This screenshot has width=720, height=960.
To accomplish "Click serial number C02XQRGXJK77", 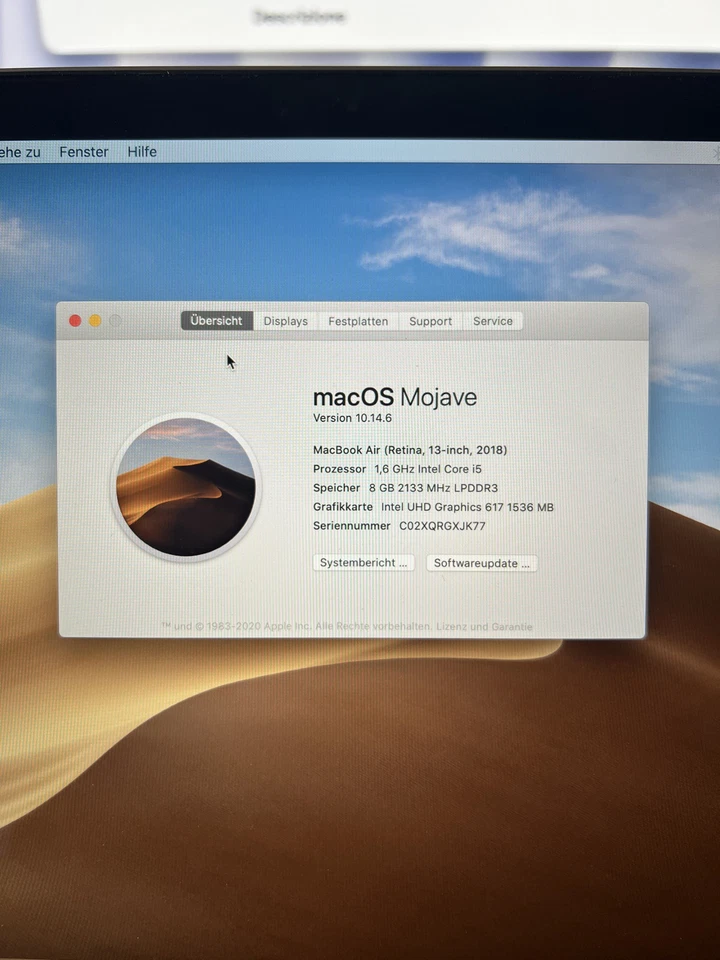I will [442, 526].
